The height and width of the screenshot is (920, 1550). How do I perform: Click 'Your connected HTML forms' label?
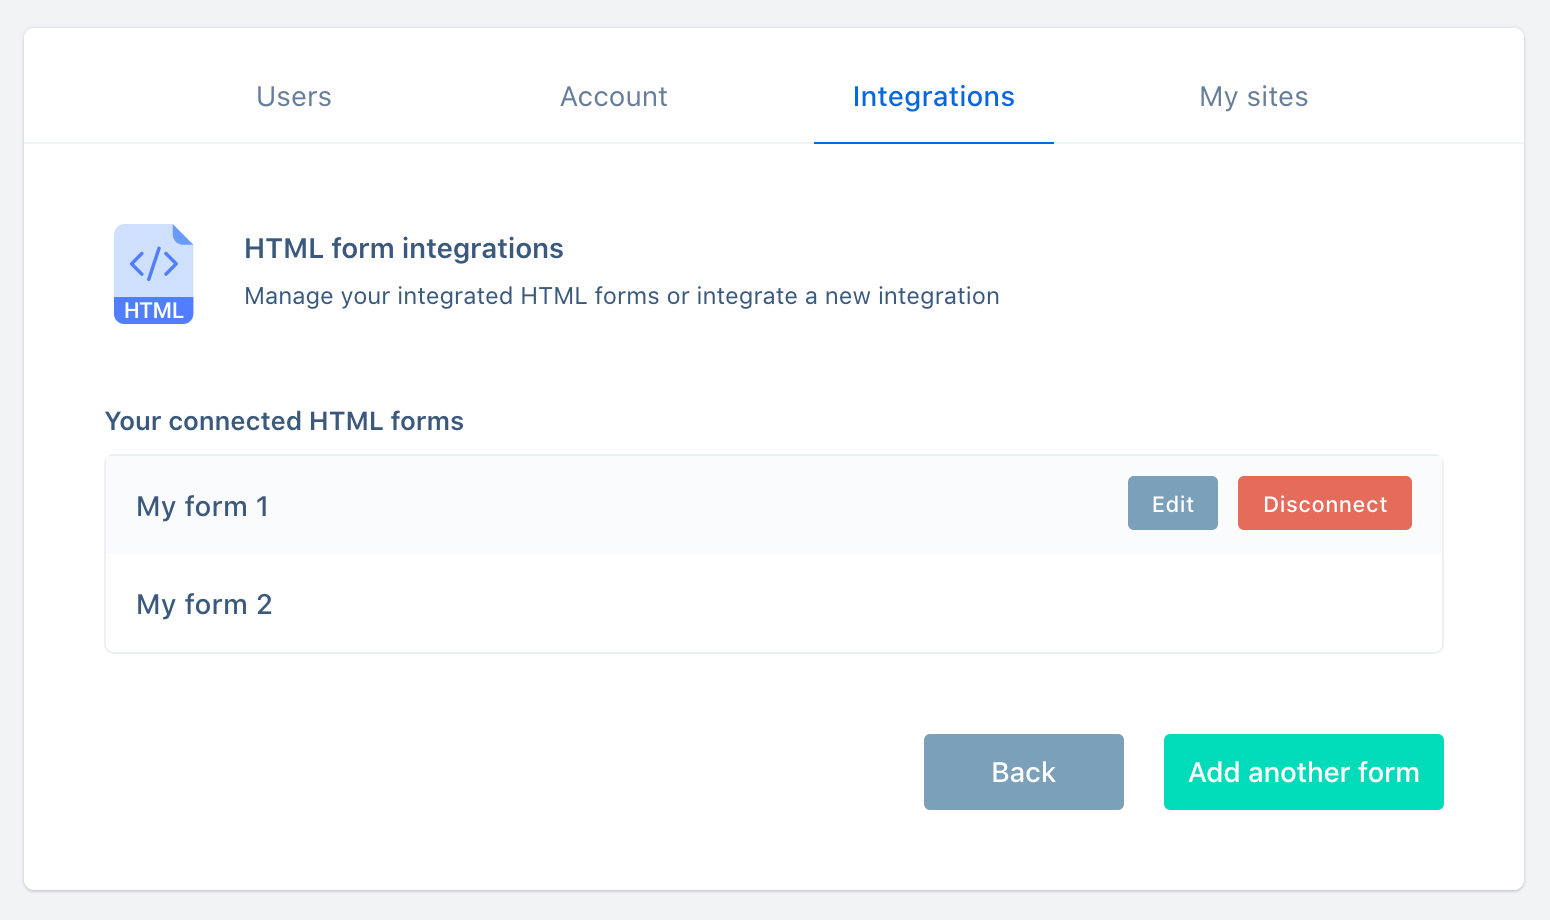284,421
